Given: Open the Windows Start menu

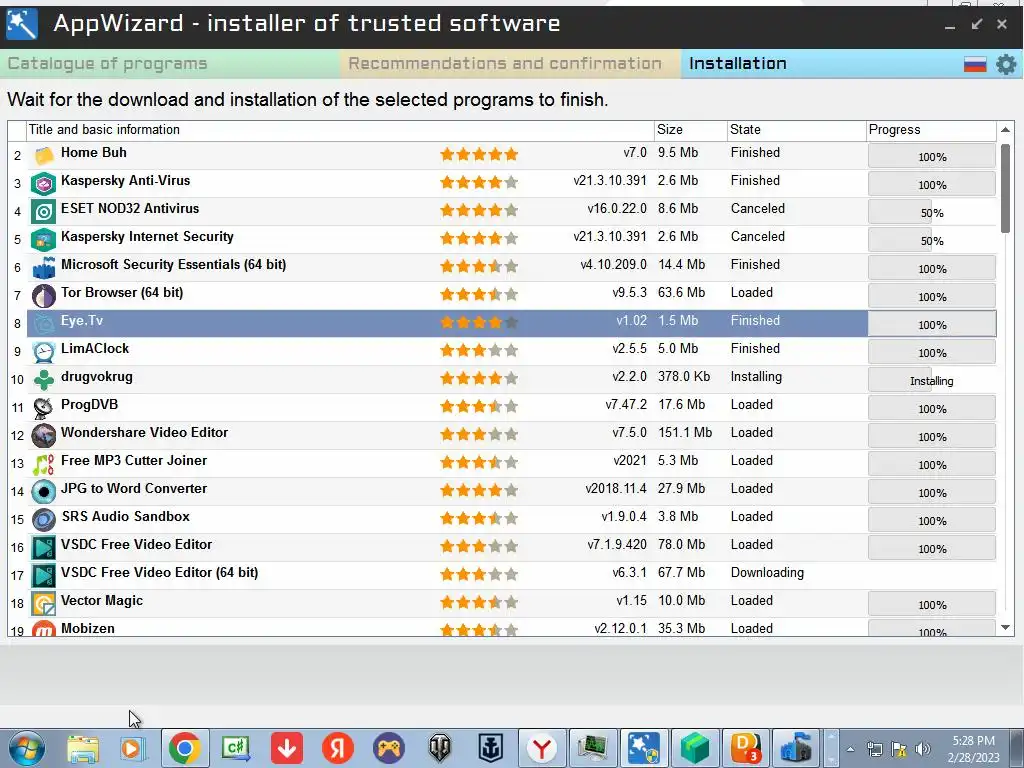Looking at the screenshot, I should point(26,748).
